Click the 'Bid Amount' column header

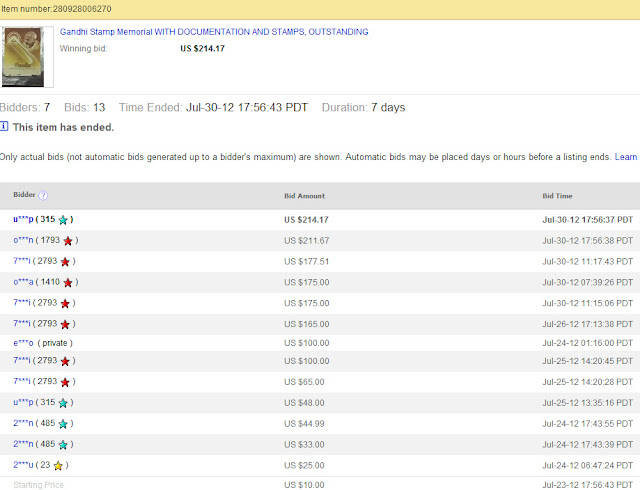(x=304, y=196)
